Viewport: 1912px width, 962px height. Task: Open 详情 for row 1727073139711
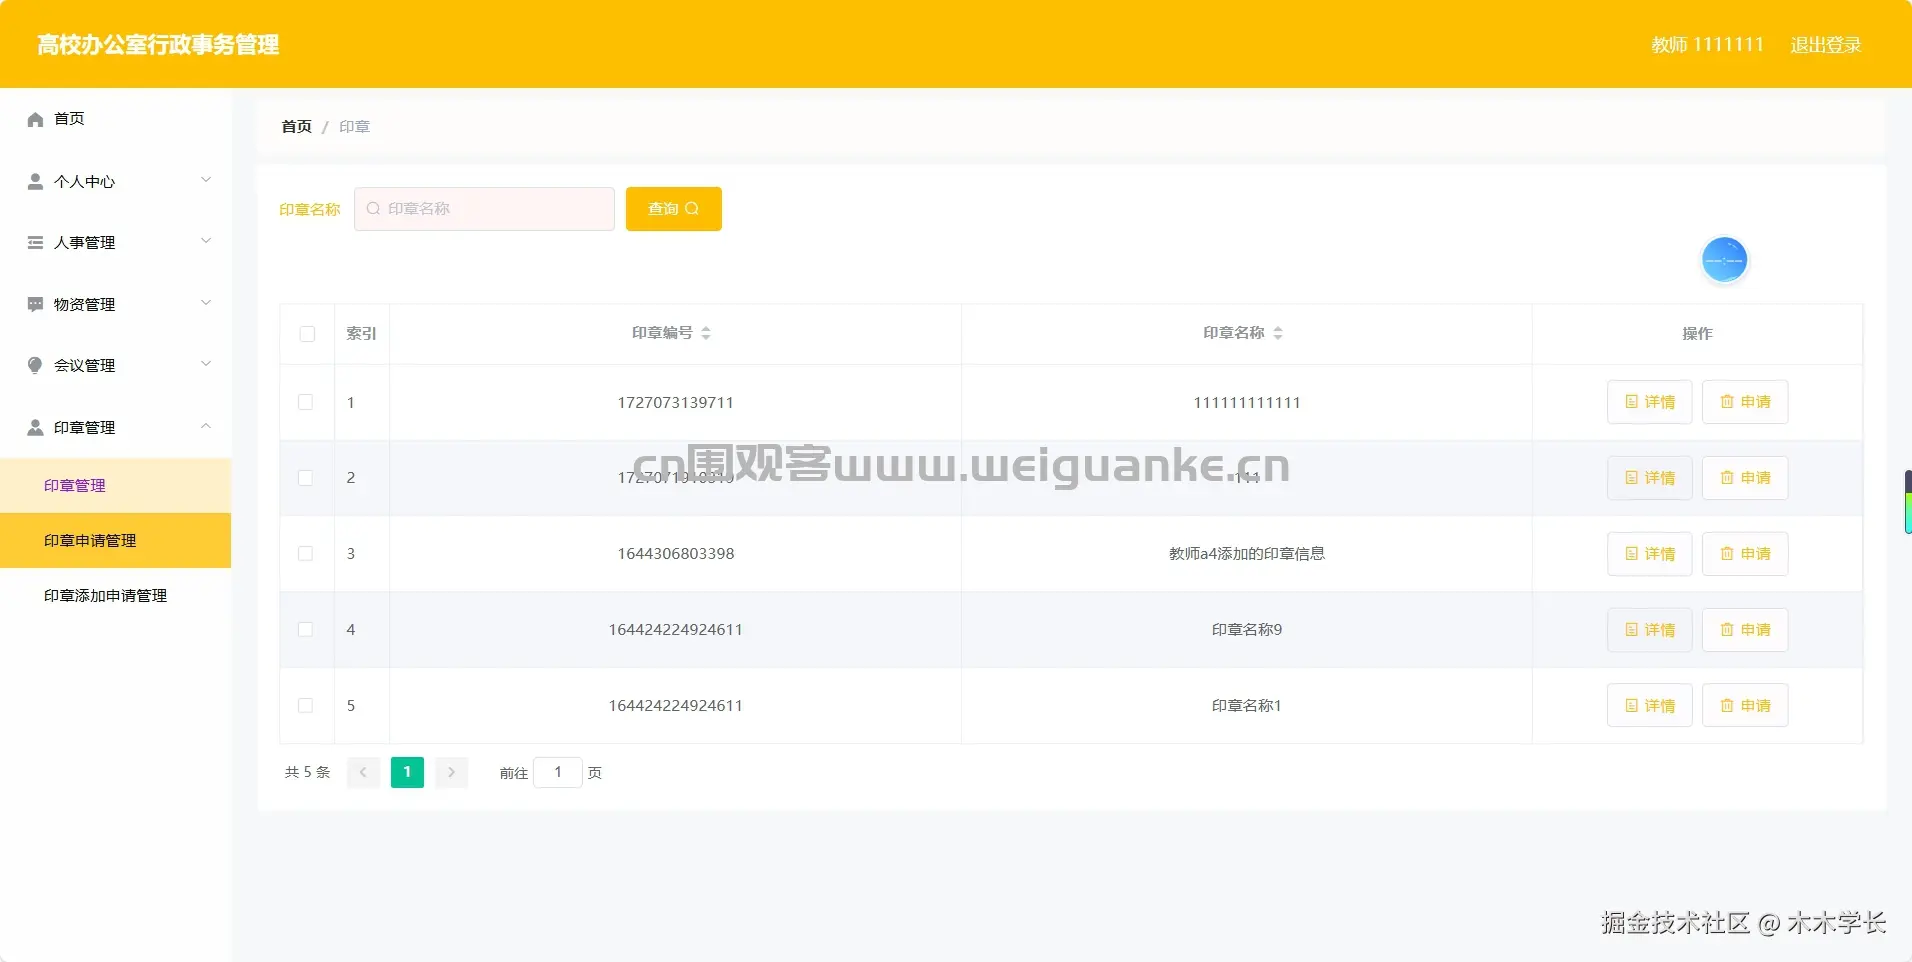pos(1649,402)
